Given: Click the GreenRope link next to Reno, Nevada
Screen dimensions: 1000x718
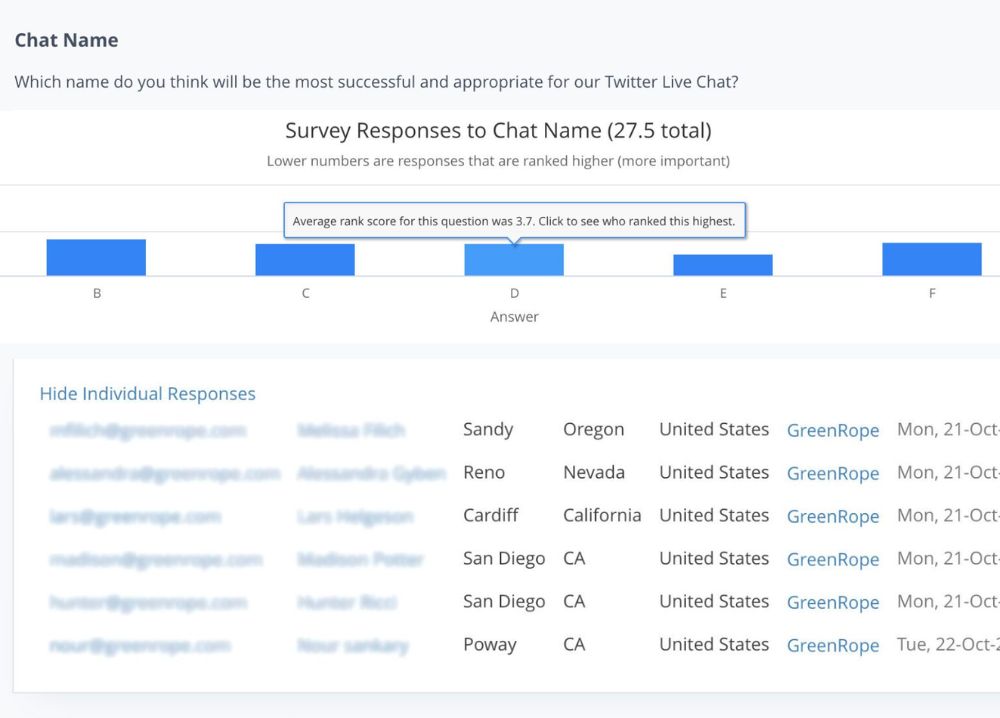Looking at the screenshot, I should point(833,473).
